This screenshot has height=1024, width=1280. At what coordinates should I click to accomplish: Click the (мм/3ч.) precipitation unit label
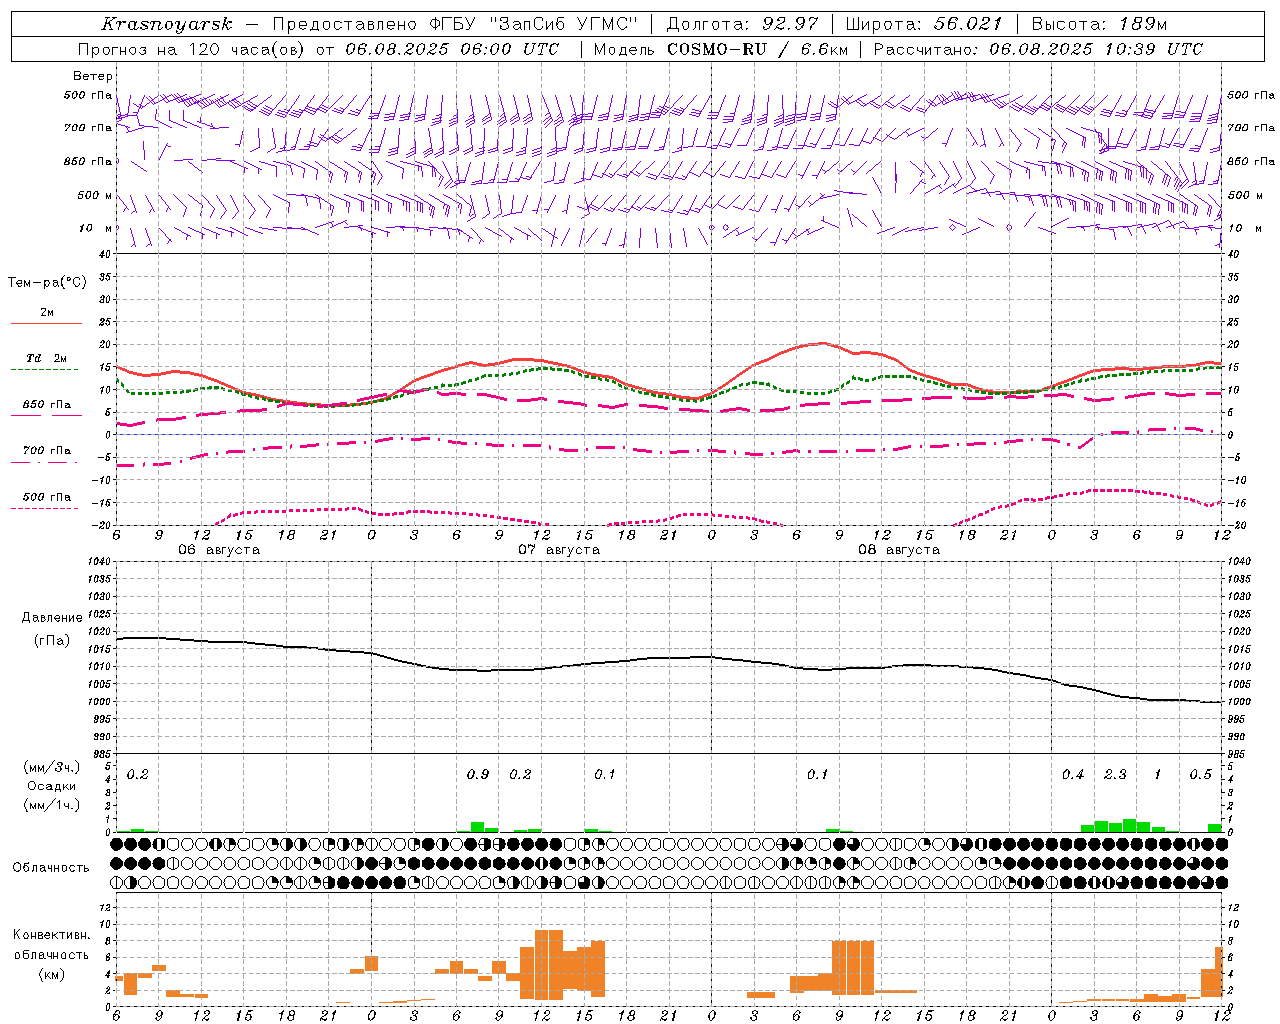point(52,767)
